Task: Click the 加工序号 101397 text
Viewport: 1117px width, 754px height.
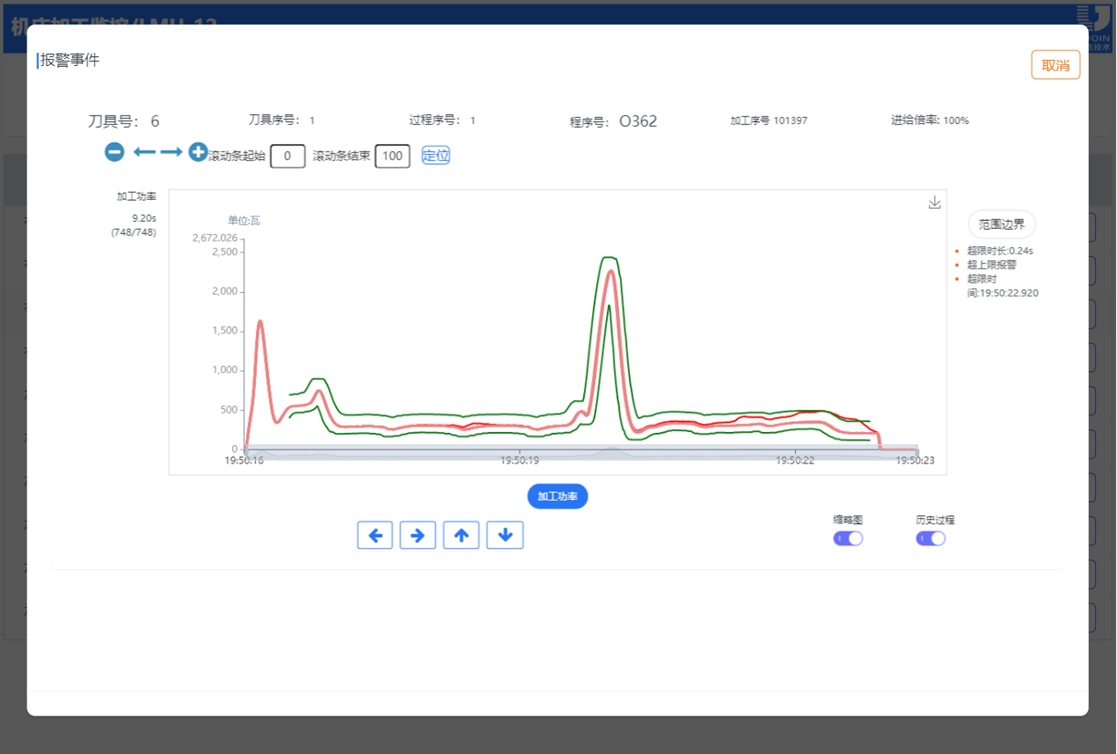Action: pyautogui.click(x=769, y=120)
